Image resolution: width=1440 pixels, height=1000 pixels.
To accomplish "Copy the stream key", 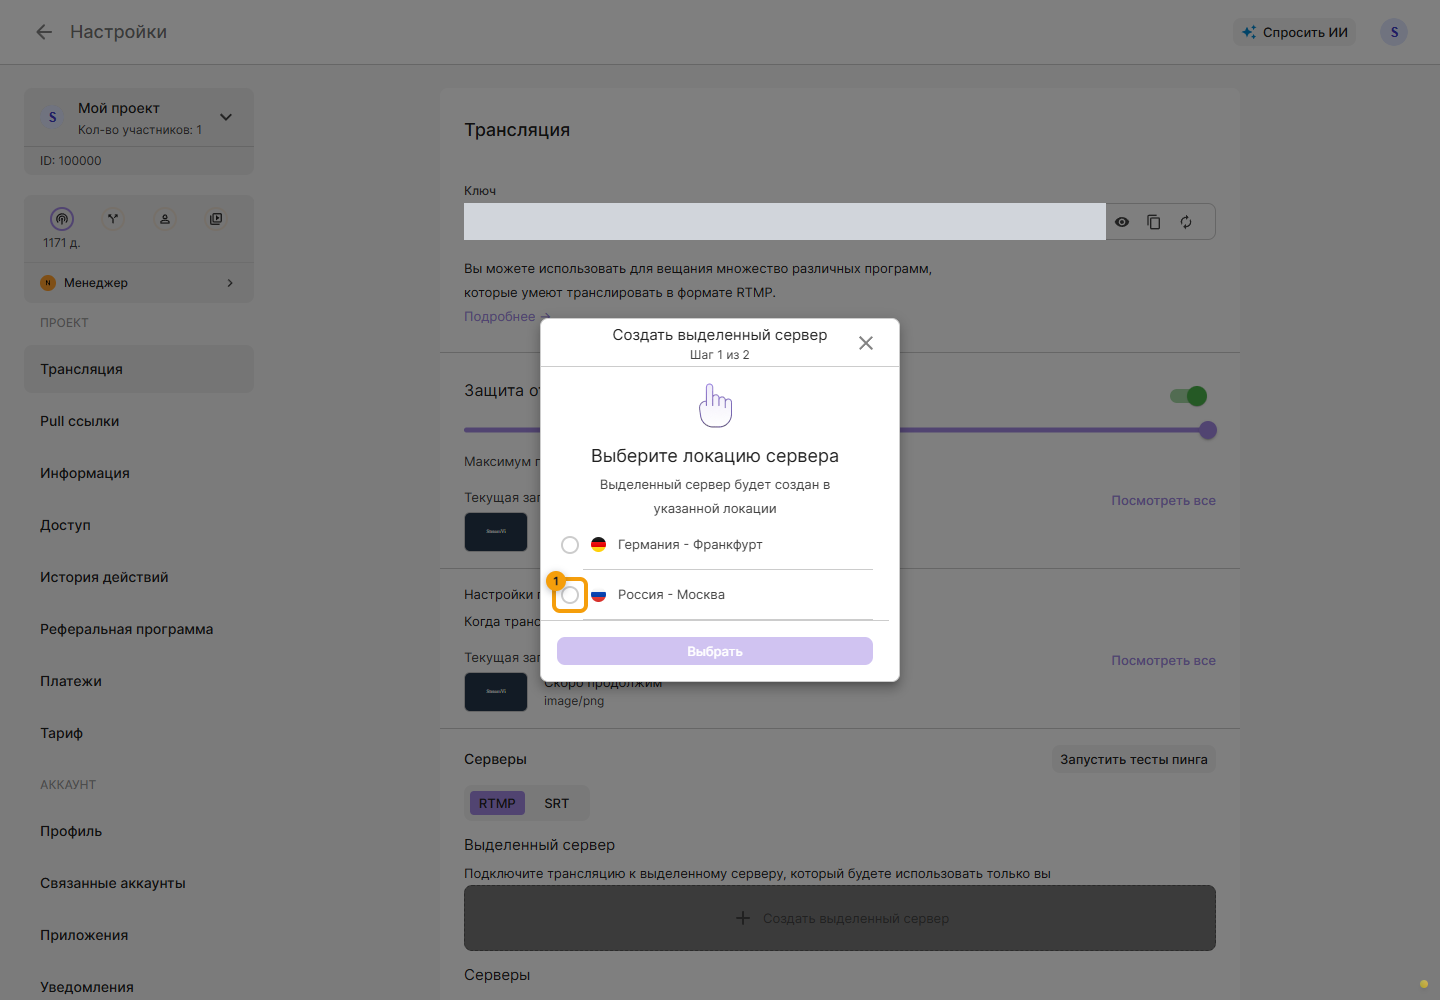I will pos(1154,222).
